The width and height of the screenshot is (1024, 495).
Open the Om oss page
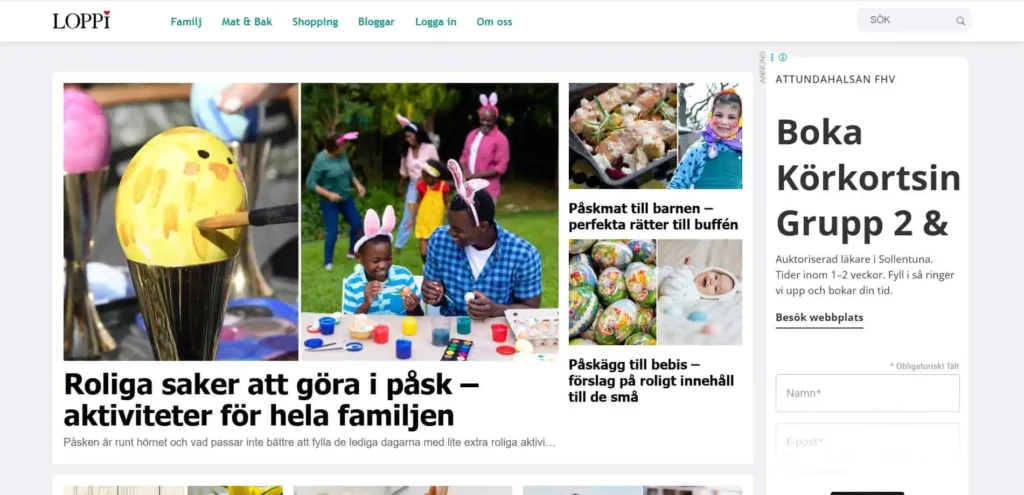pyautogui.click(x=494, y=22)
